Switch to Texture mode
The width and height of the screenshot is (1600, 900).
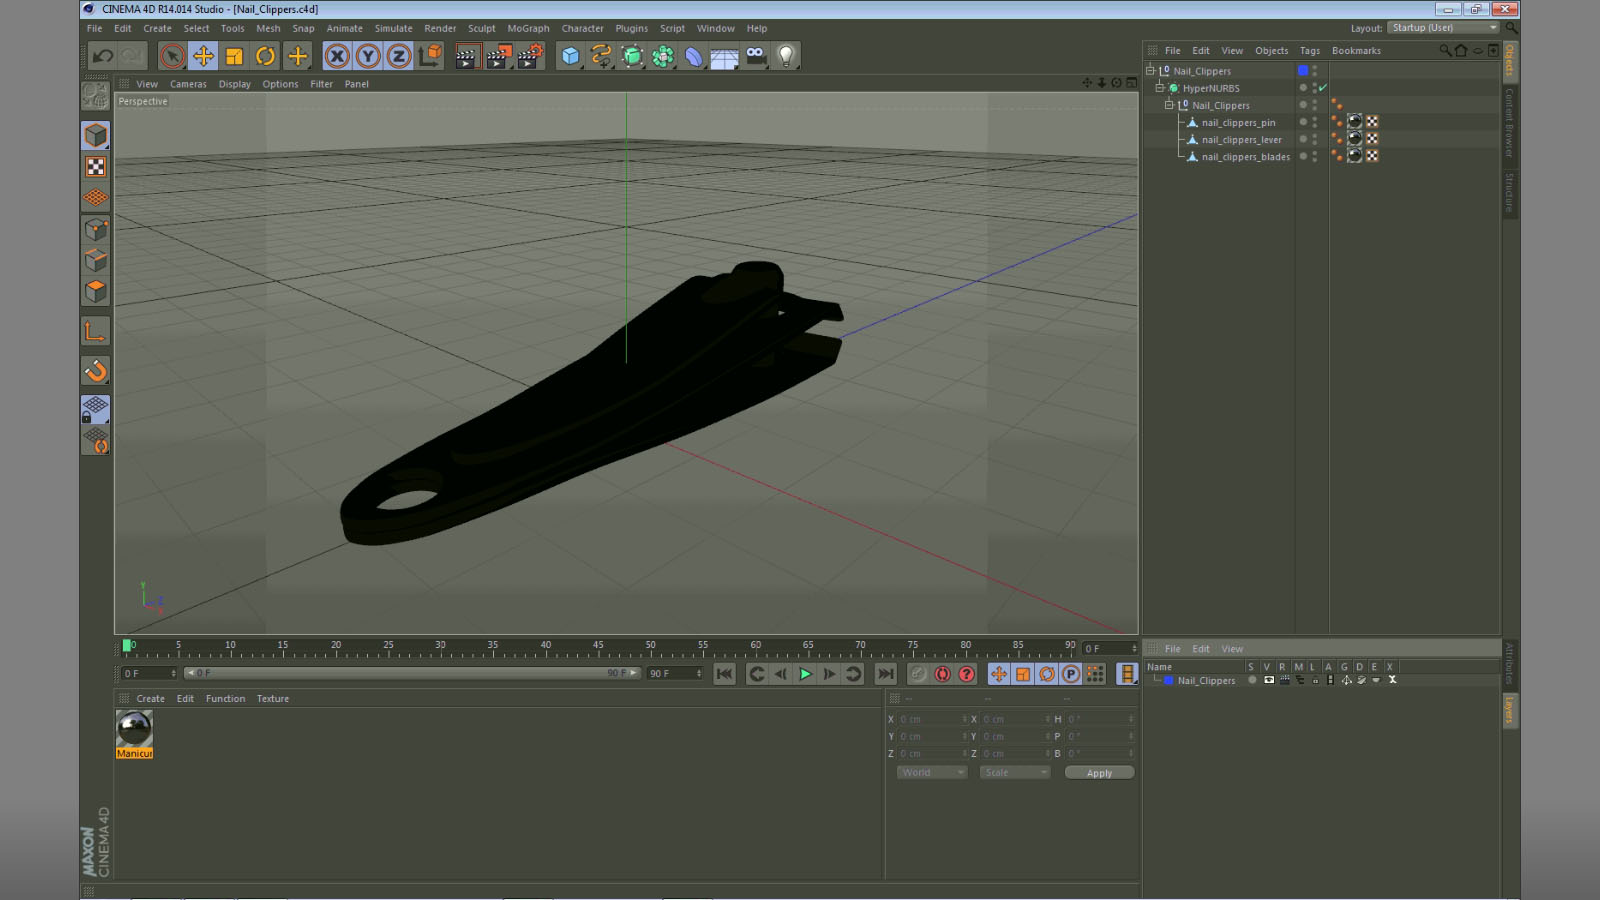pos(96,167)
